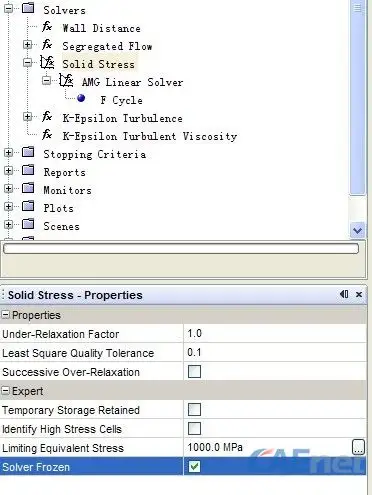Click the Stopping Criteria folder icon
Image resolution: width=372 pixels, height=495 pixels.
click(x=28, y=152)
